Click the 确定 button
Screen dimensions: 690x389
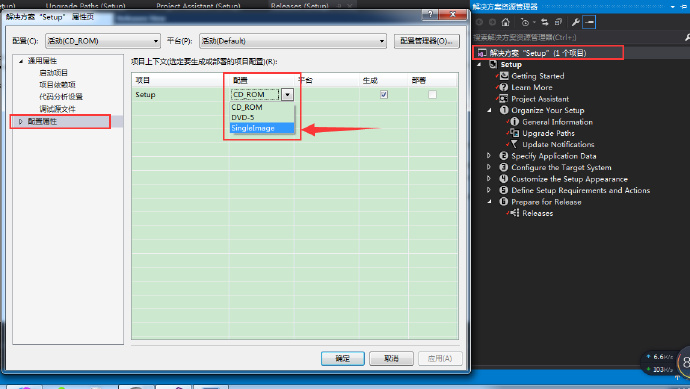(343, 358)
